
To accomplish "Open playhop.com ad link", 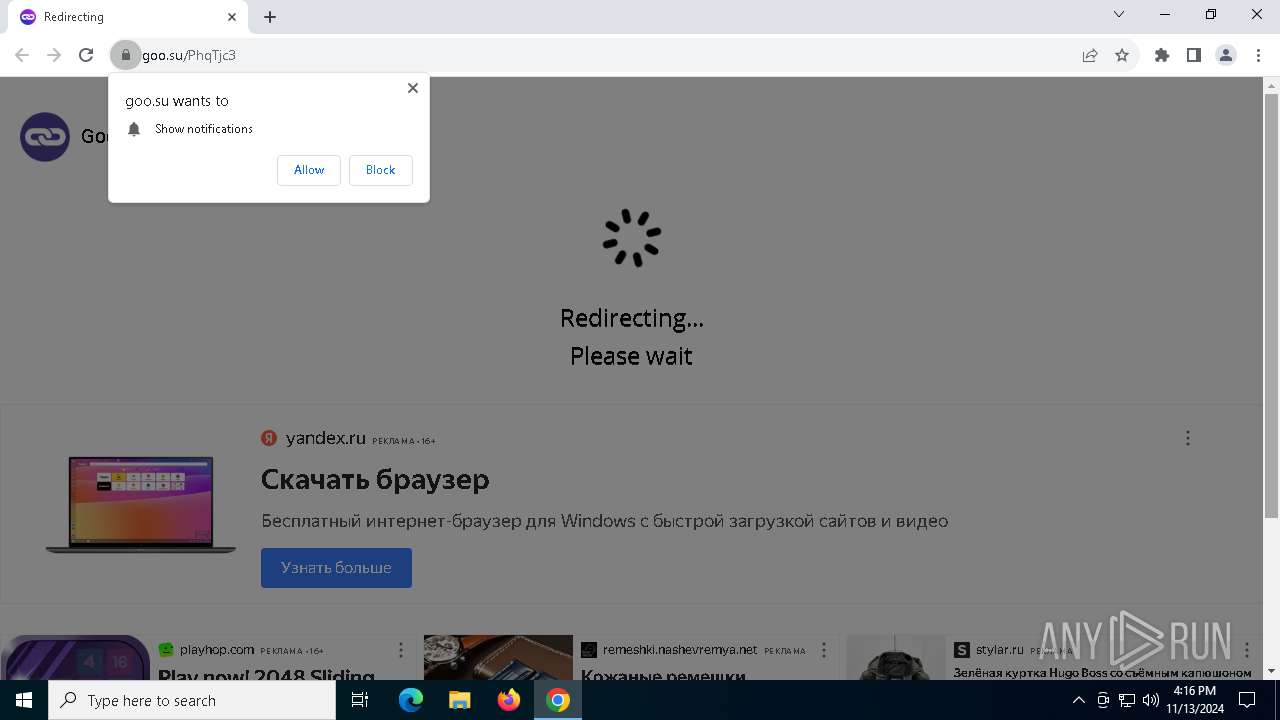I will coord(217,650).
